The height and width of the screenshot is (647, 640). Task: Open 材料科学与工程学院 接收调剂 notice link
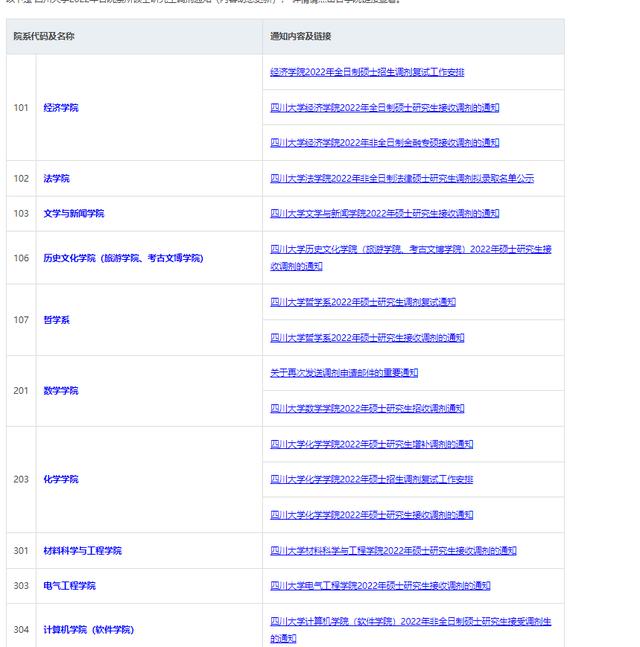[393, 550]
